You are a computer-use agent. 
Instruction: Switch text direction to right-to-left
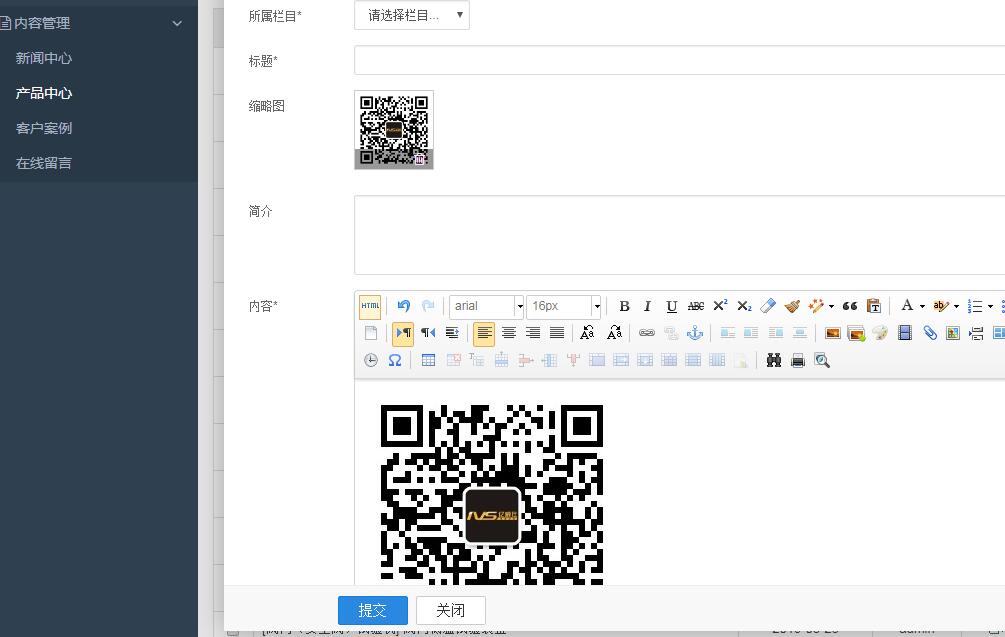[x=428, y=333]
